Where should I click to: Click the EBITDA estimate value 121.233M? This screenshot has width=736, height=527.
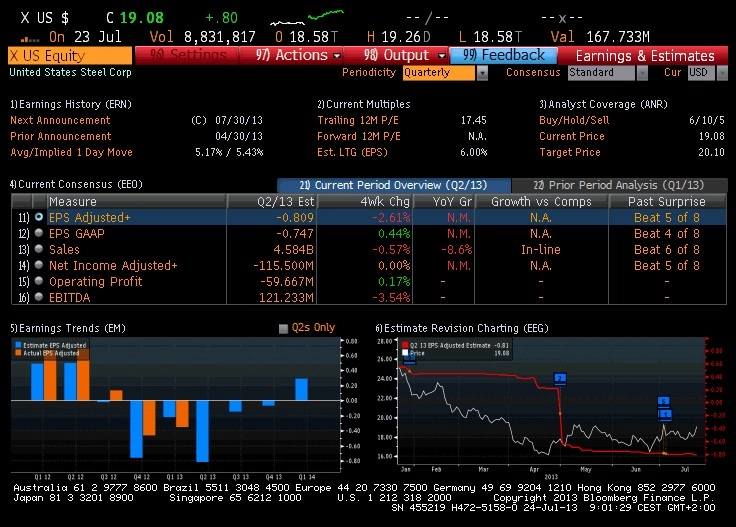coord(286,298)
